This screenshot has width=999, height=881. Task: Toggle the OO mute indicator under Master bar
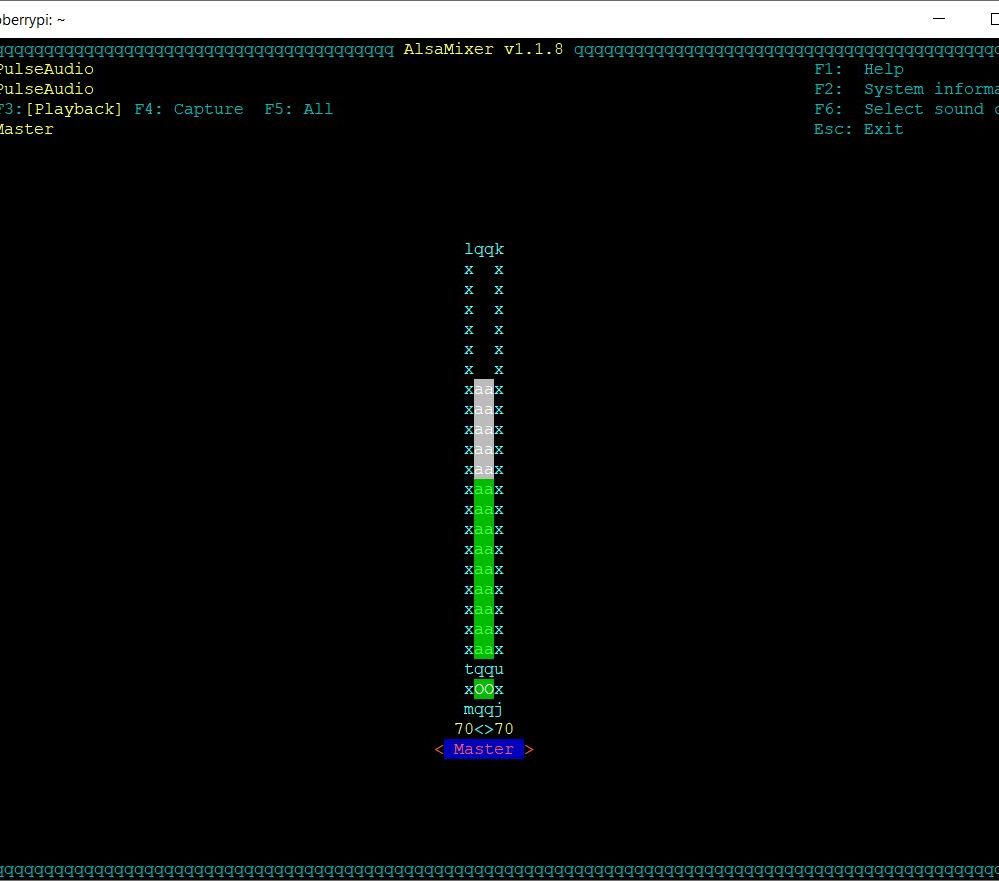(x=484, y=689)
